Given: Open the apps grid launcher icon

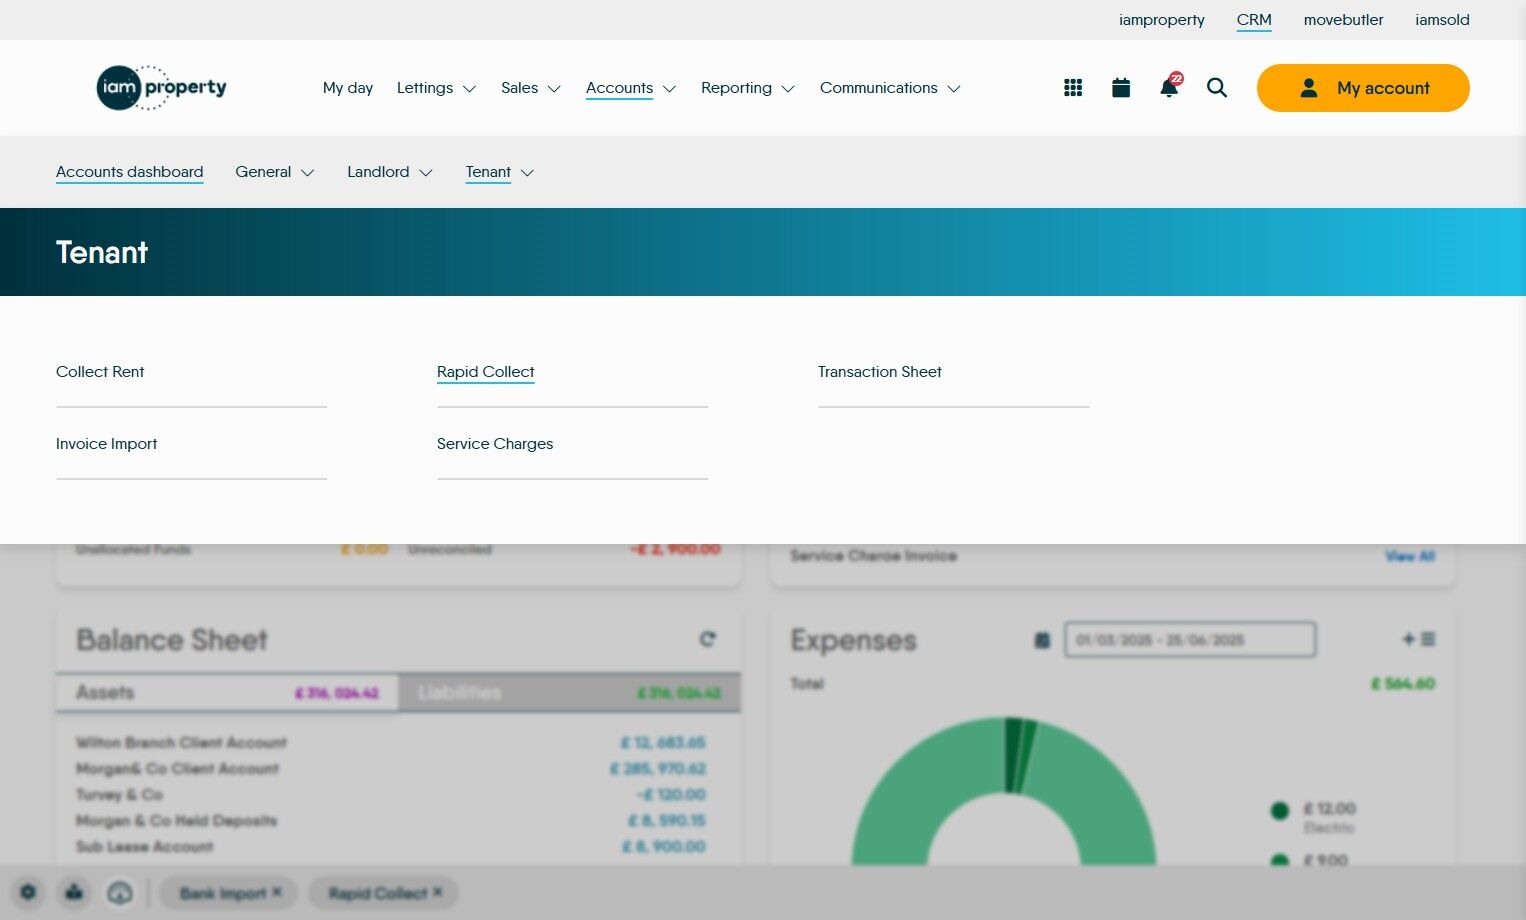Looking at the screenshot, I should pos(1073,88).
